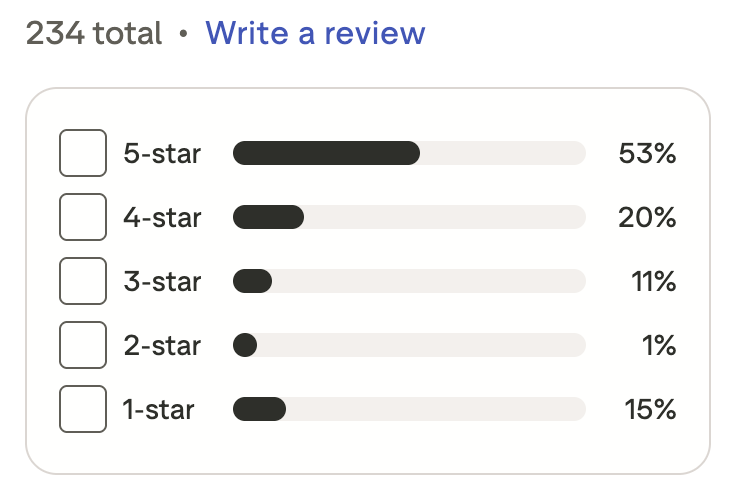Click the 2-star rating bar
749x492 pixels.
pyautogui.click(x=408, y=345)
